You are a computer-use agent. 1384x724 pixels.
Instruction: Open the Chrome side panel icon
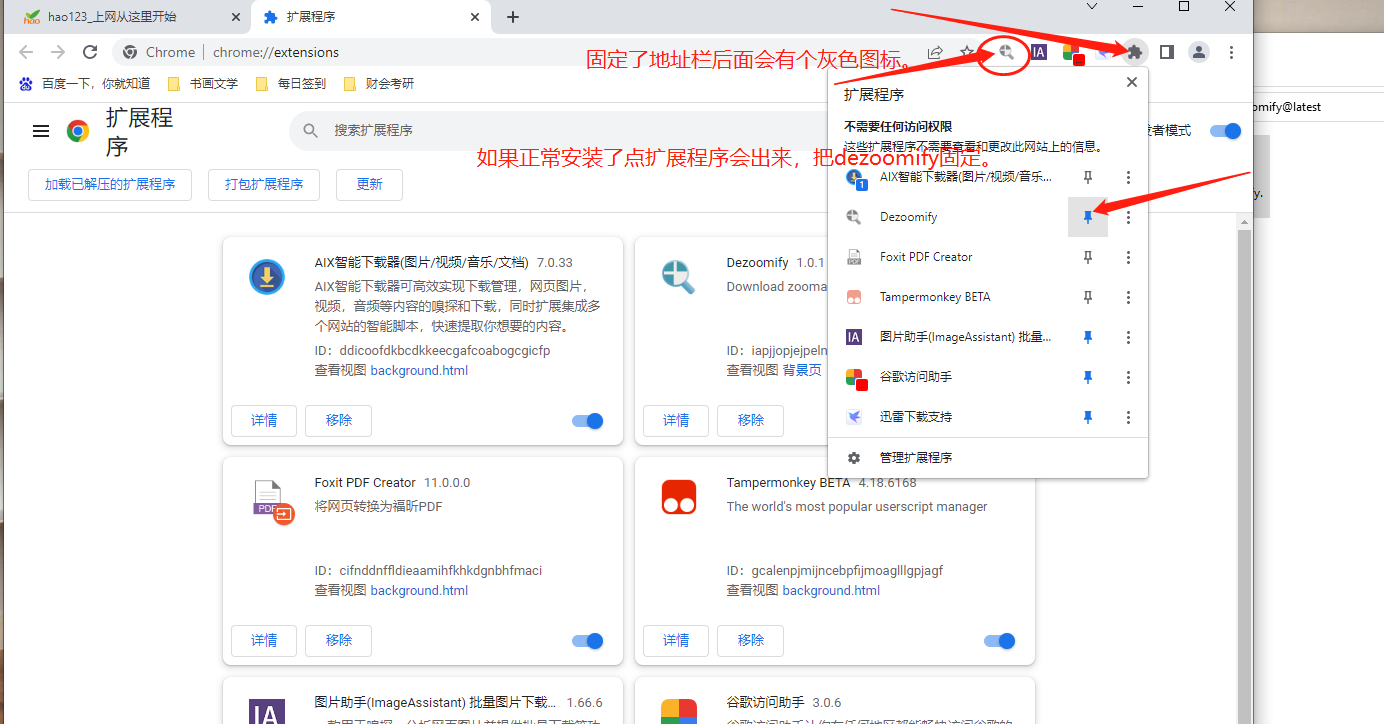[x=1166, y=52]
